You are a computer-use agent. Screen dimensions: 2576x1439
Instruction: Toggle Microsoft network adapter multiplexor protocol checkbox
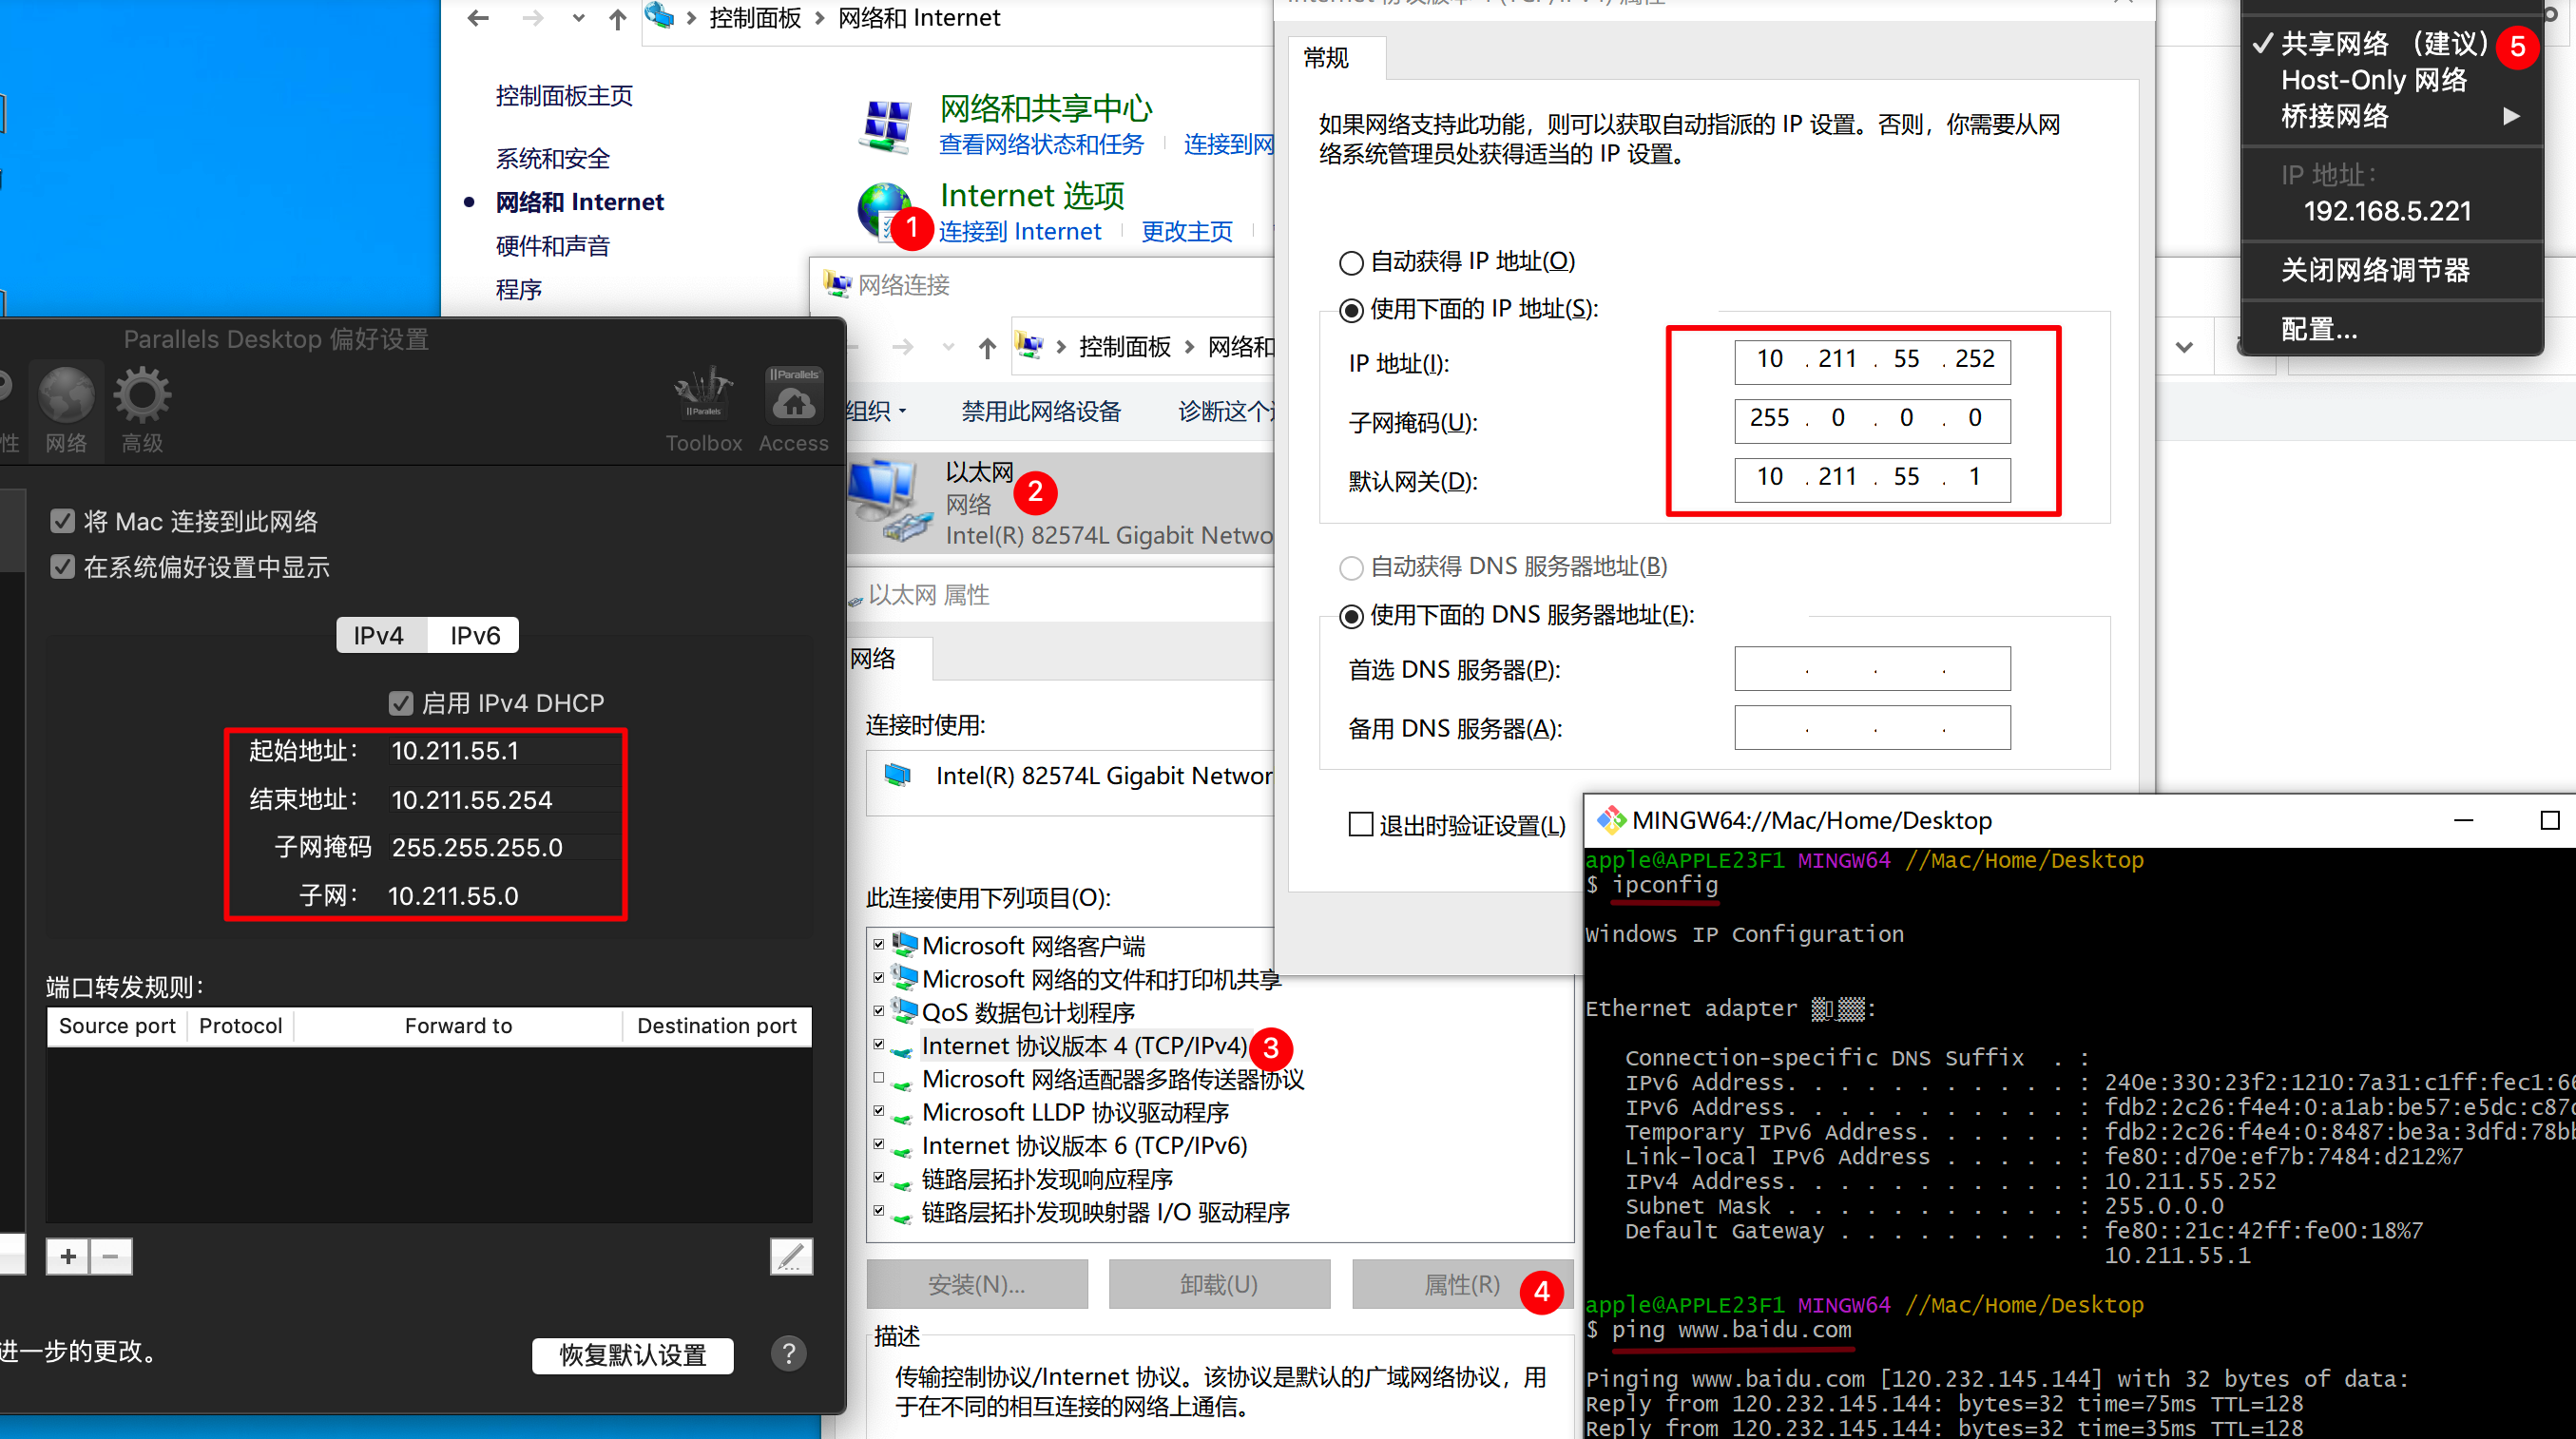coord(879,1077)
